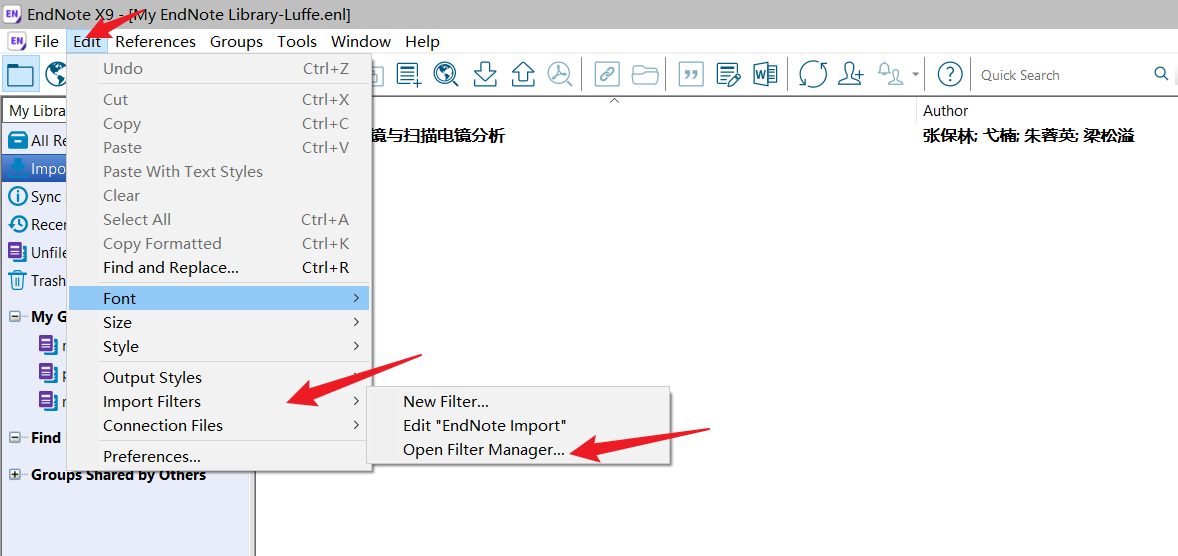Expand Groups Shared by Others

click(x=15, y=475)
